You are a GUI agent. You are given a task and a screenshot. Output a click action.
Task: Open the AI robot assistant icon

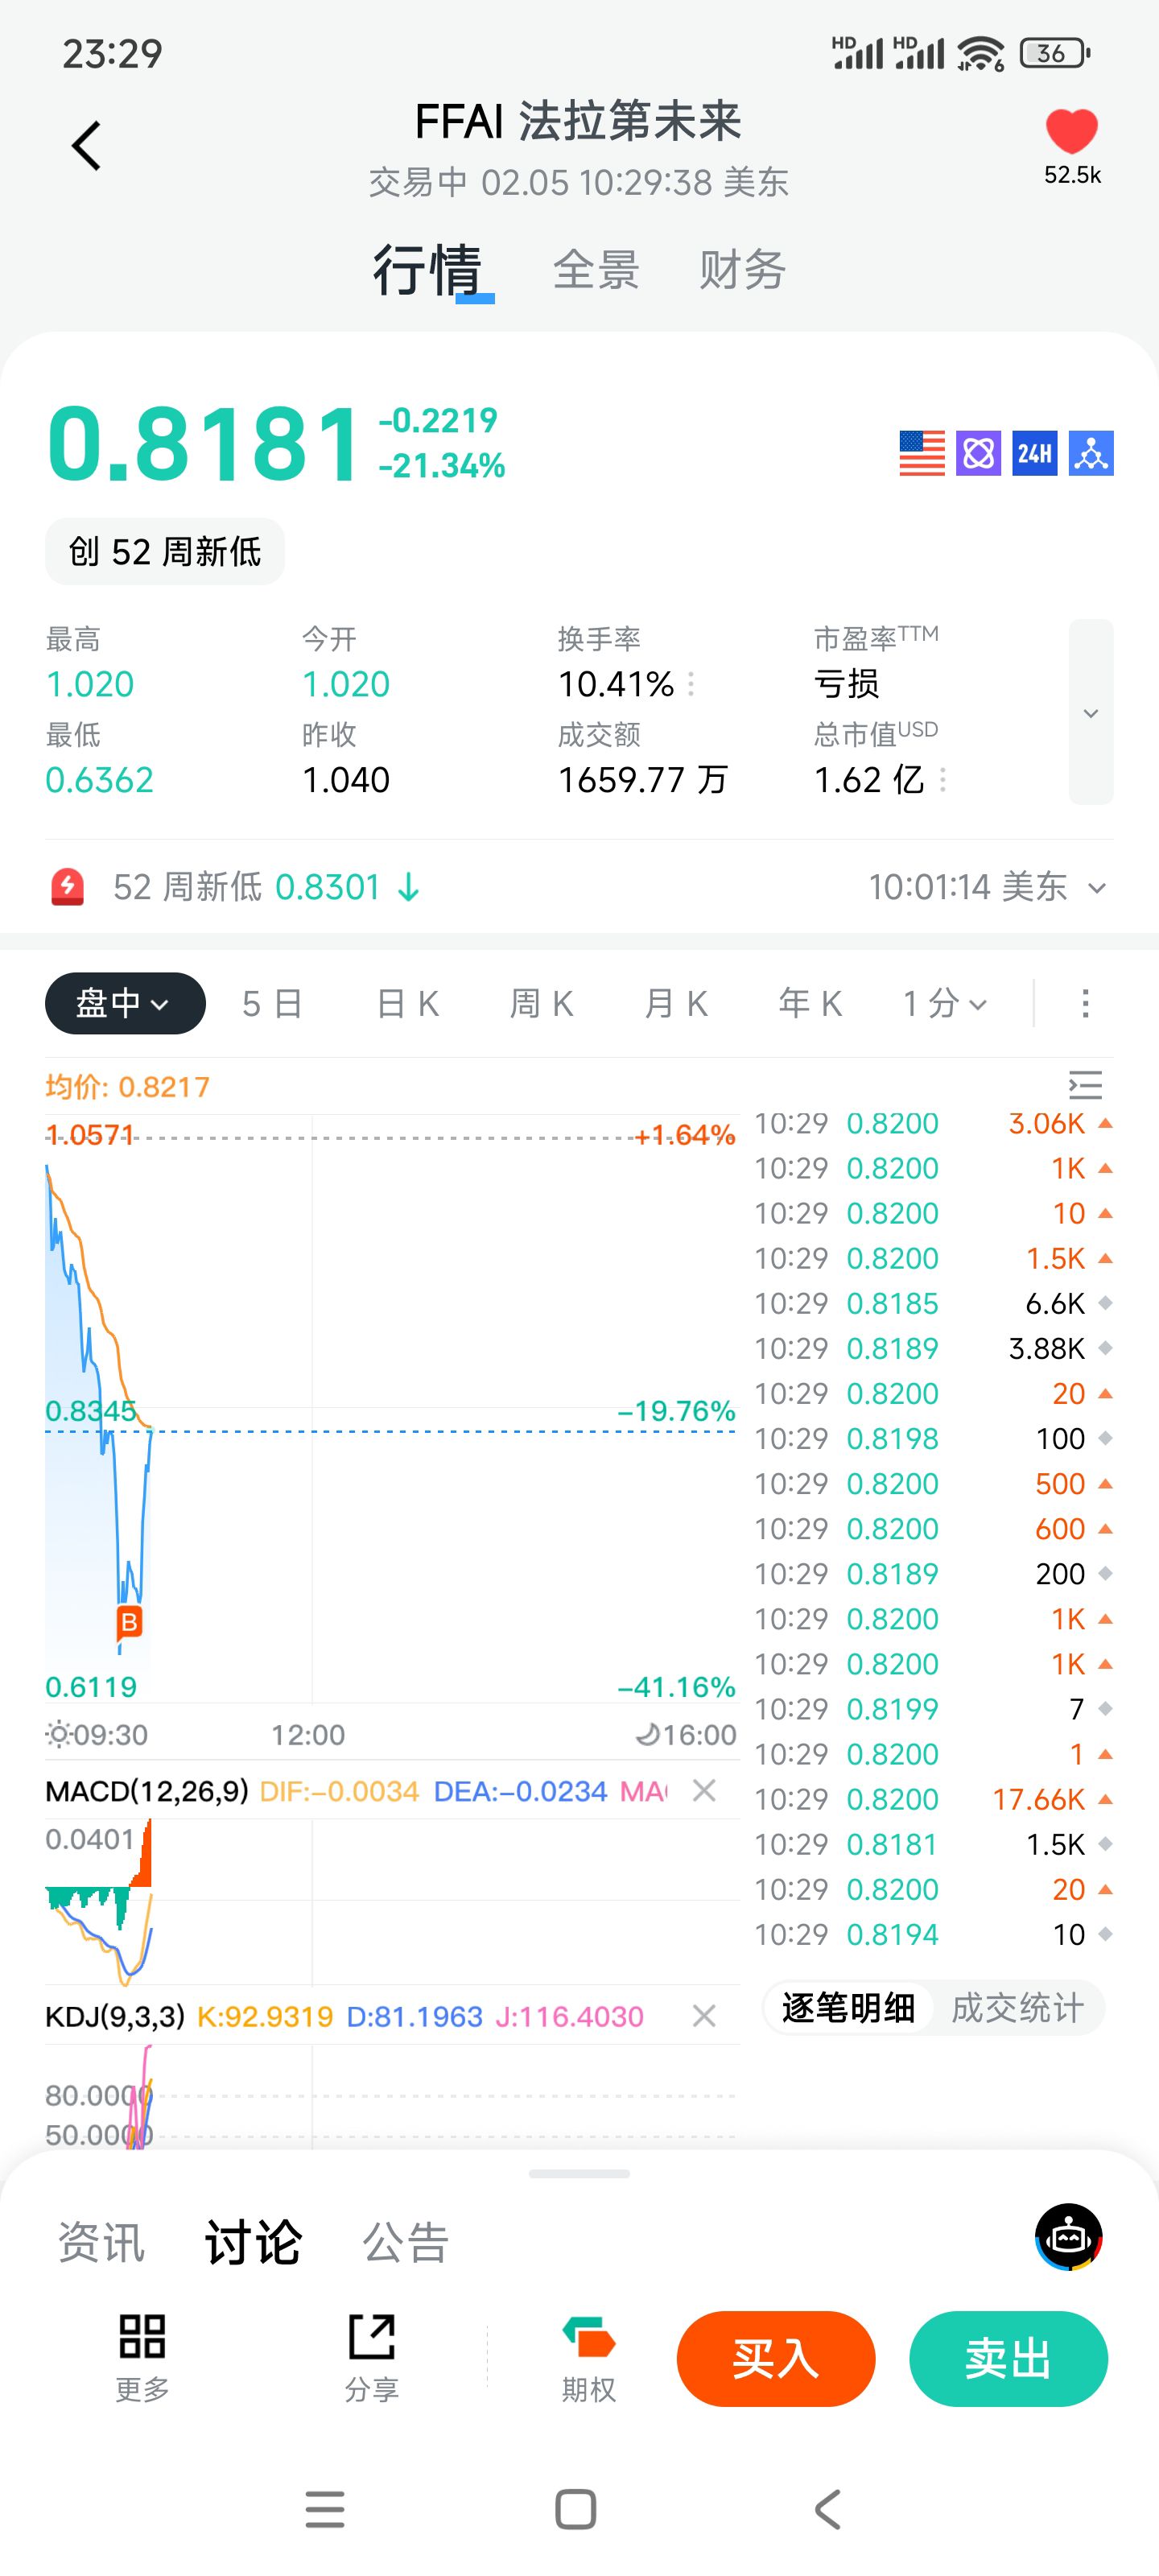click(x=1068, y=2236)
